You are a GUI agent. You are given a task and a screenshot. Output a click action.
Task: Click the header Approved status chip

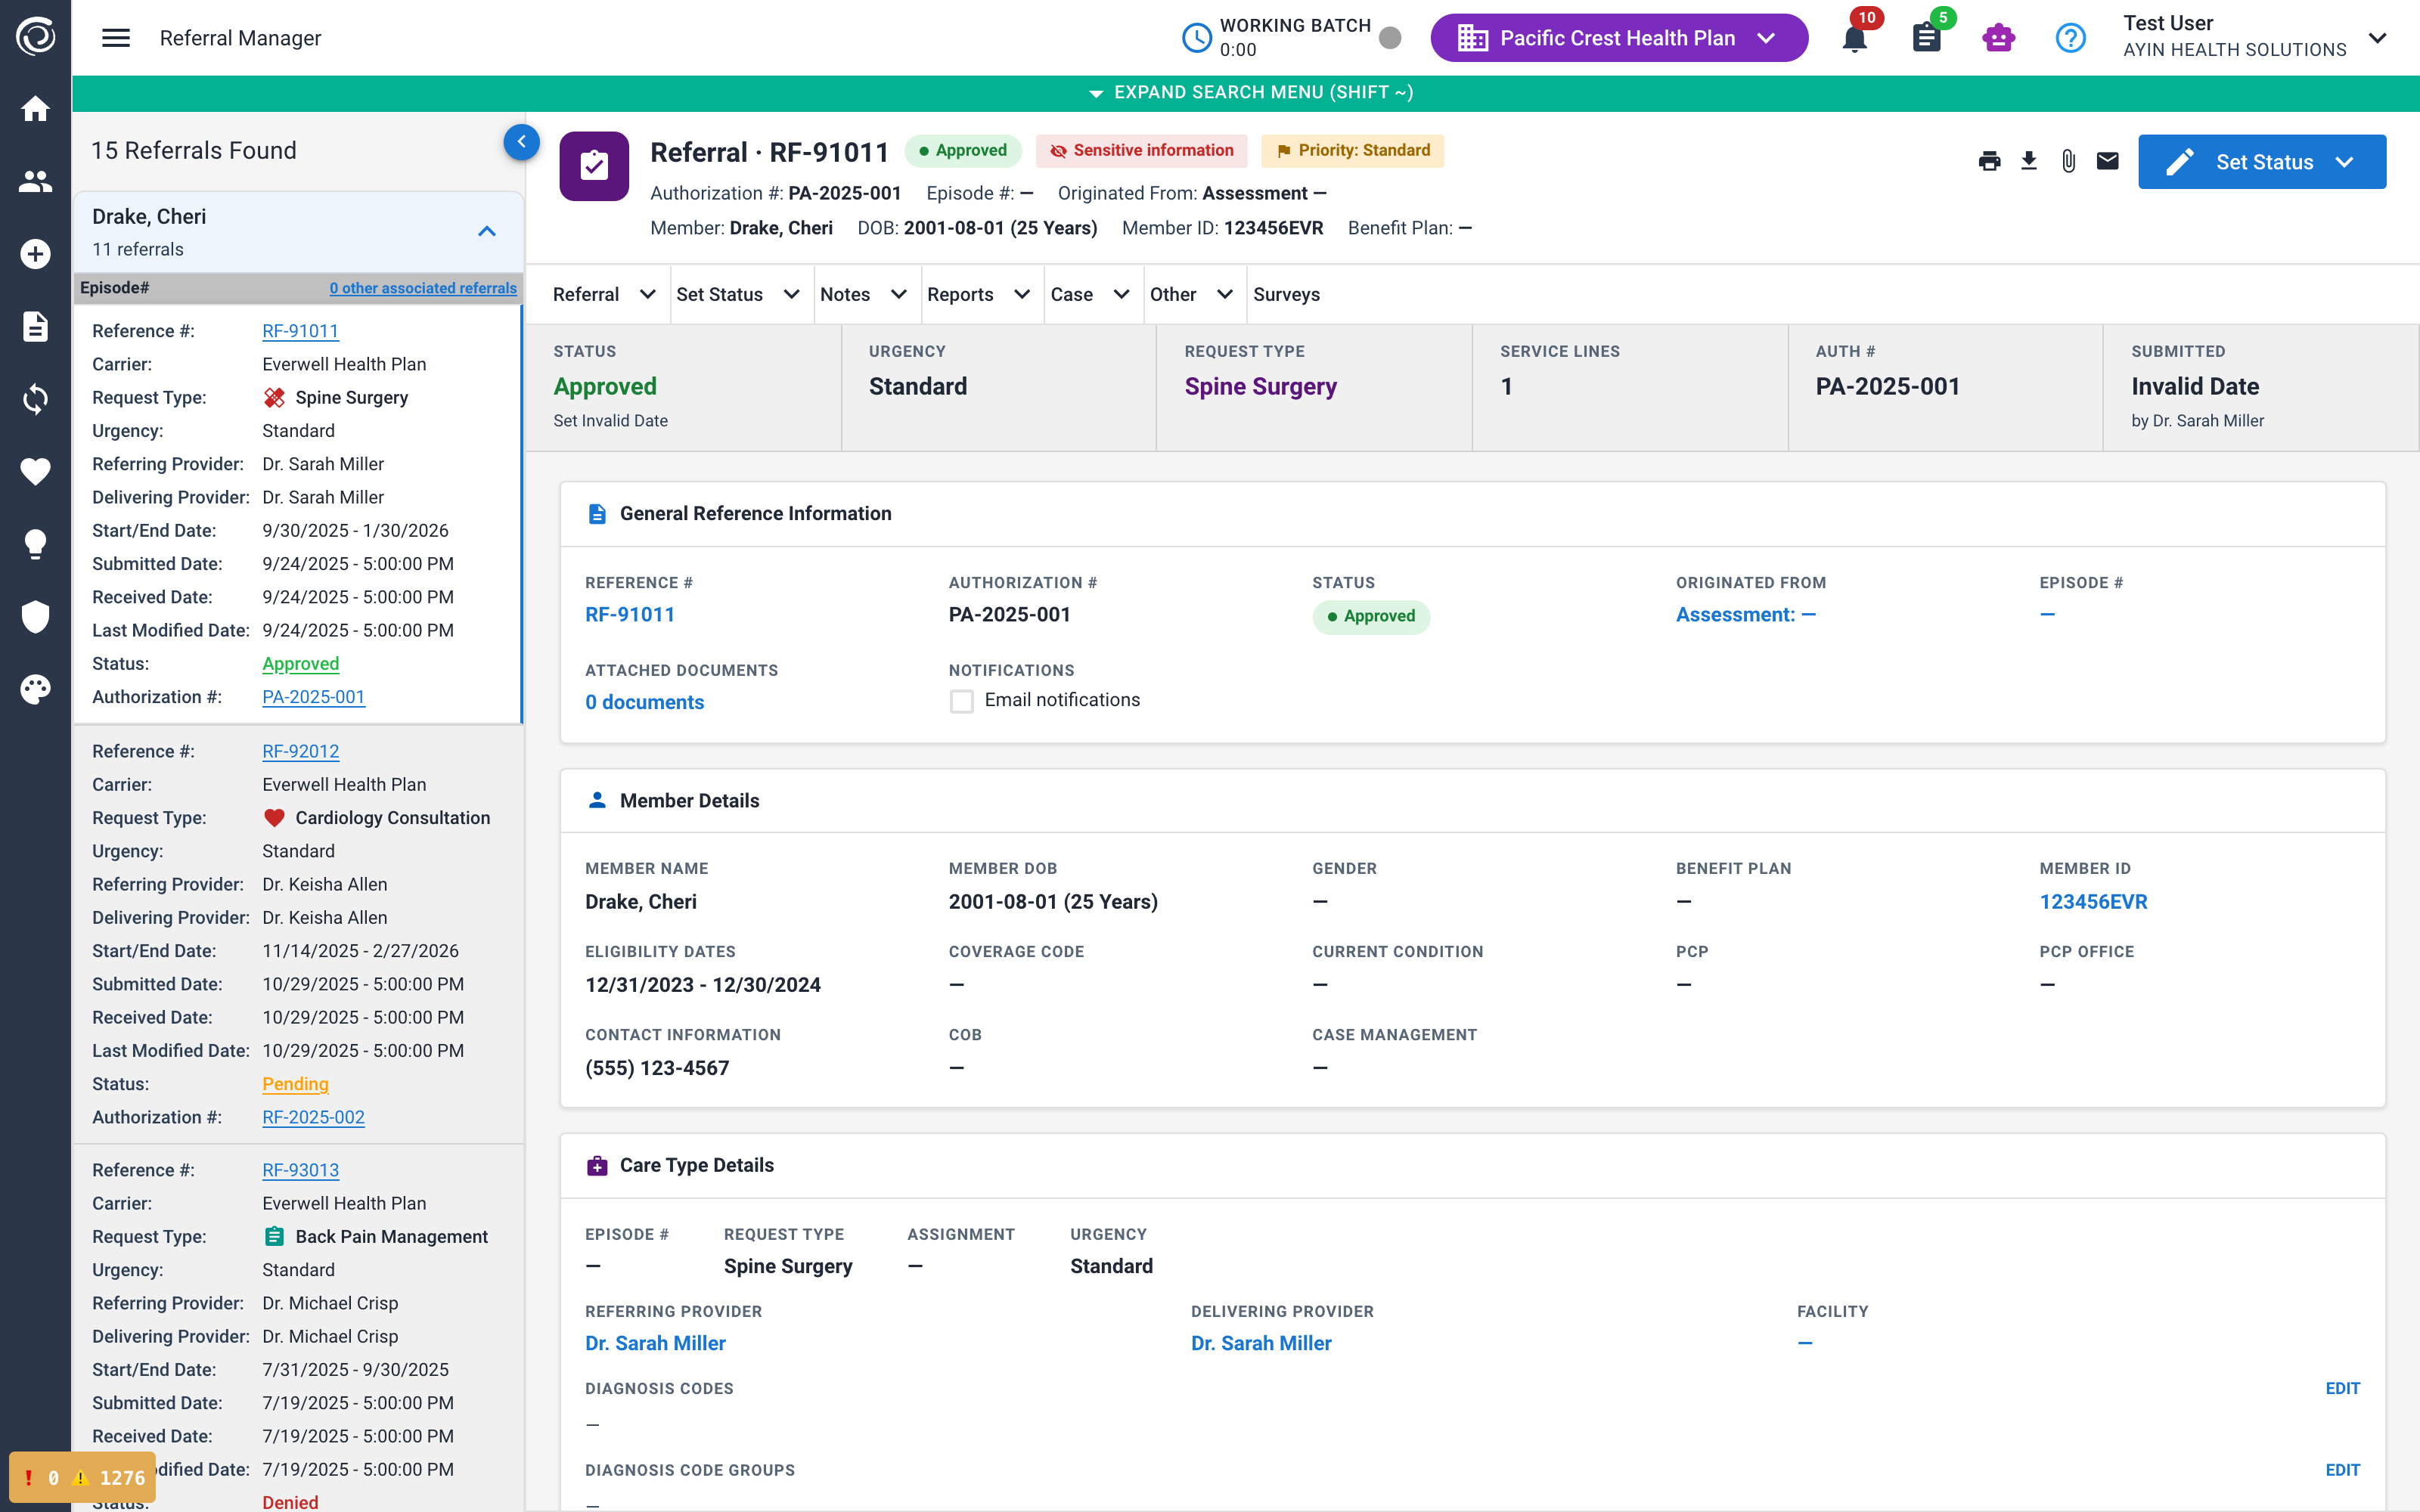pyautogui.click(x=963, y=151)
